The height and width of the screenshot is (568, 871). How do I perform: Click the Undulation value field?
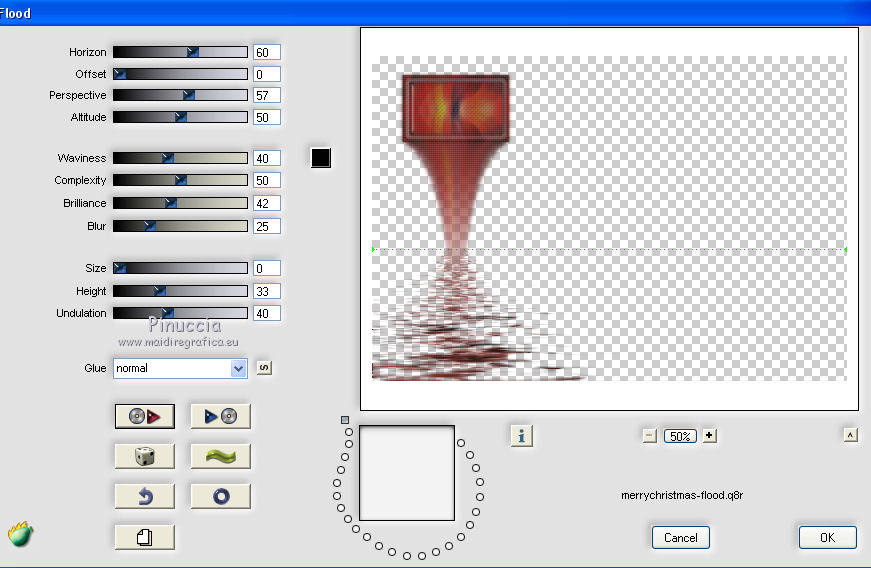[x=267, y=313]
